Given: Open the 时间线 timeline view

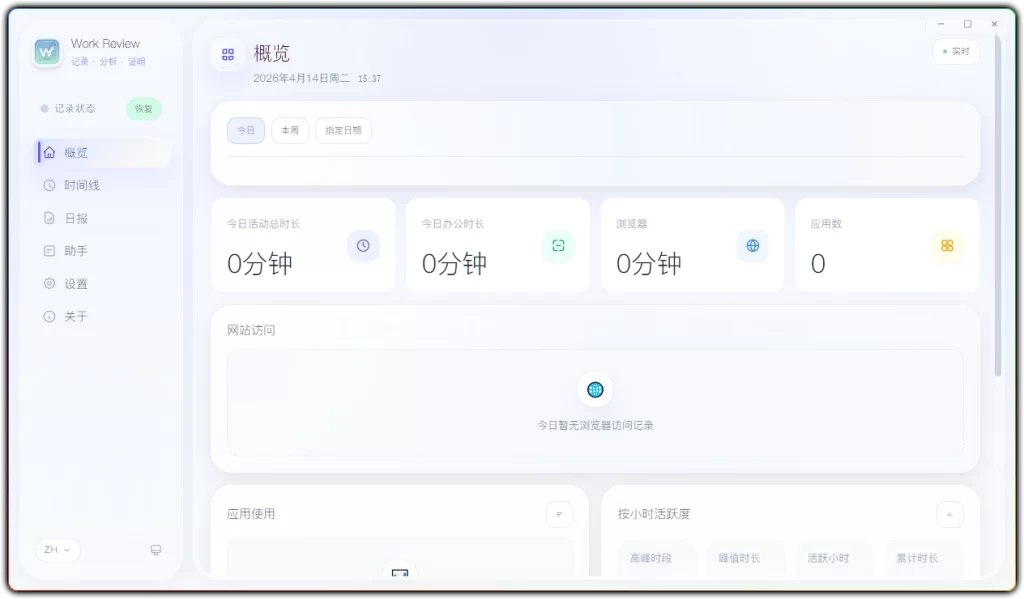Looking at the screenshot, I should [x=75, y=185].
